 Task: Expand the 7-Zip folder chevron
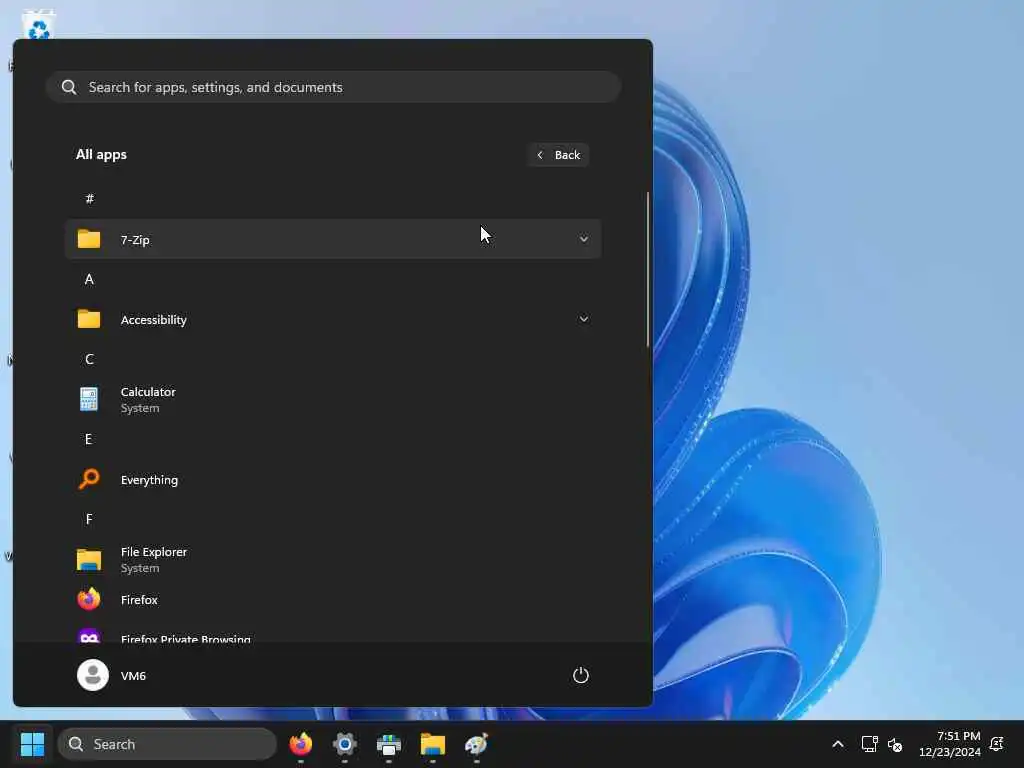(584, 239)
